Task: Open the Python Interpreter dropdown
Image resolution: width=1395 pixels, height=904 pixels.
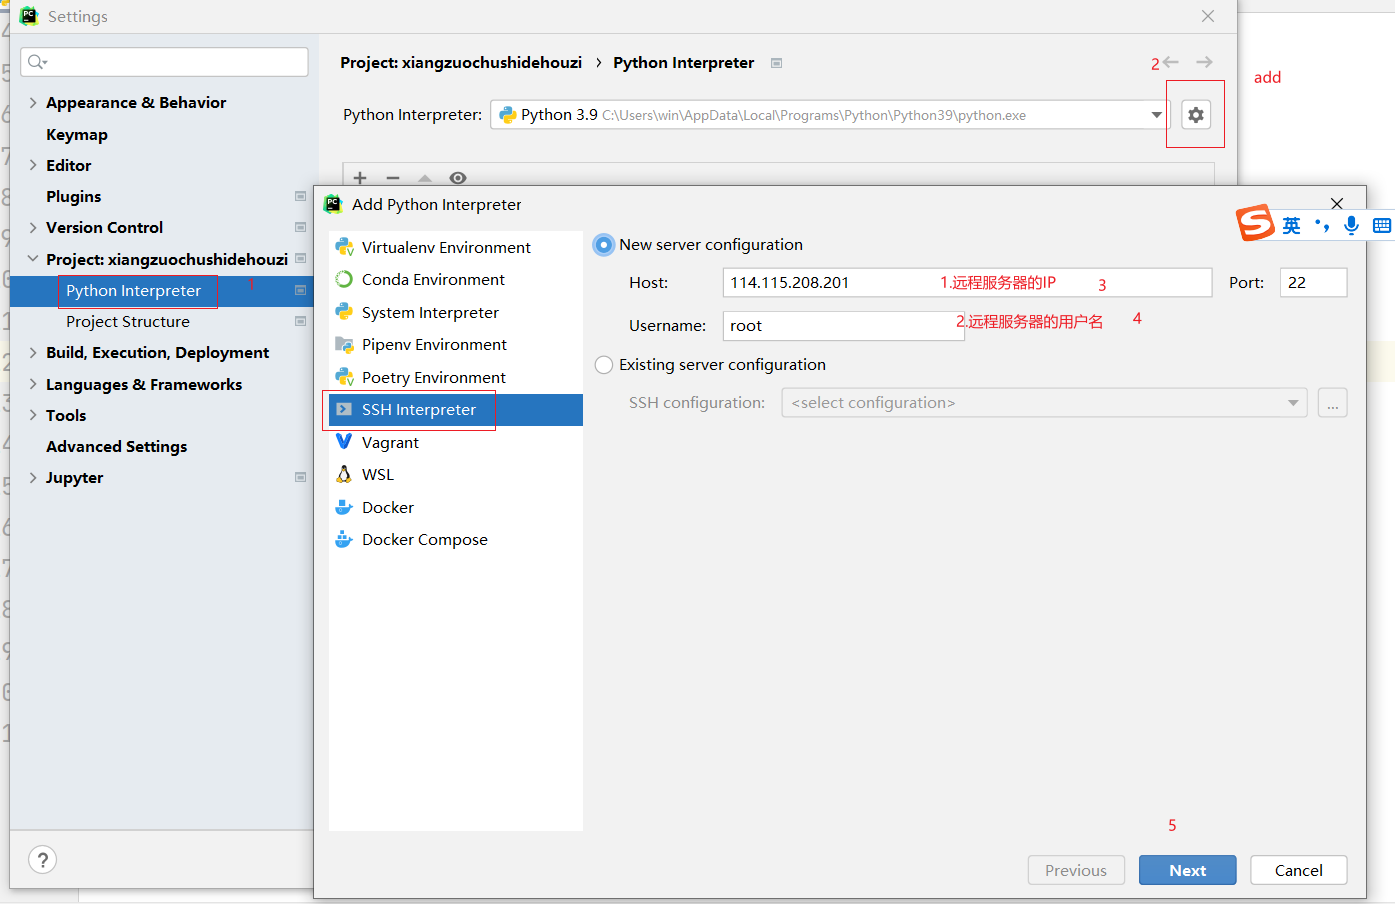Action: tap(1157, 114)
